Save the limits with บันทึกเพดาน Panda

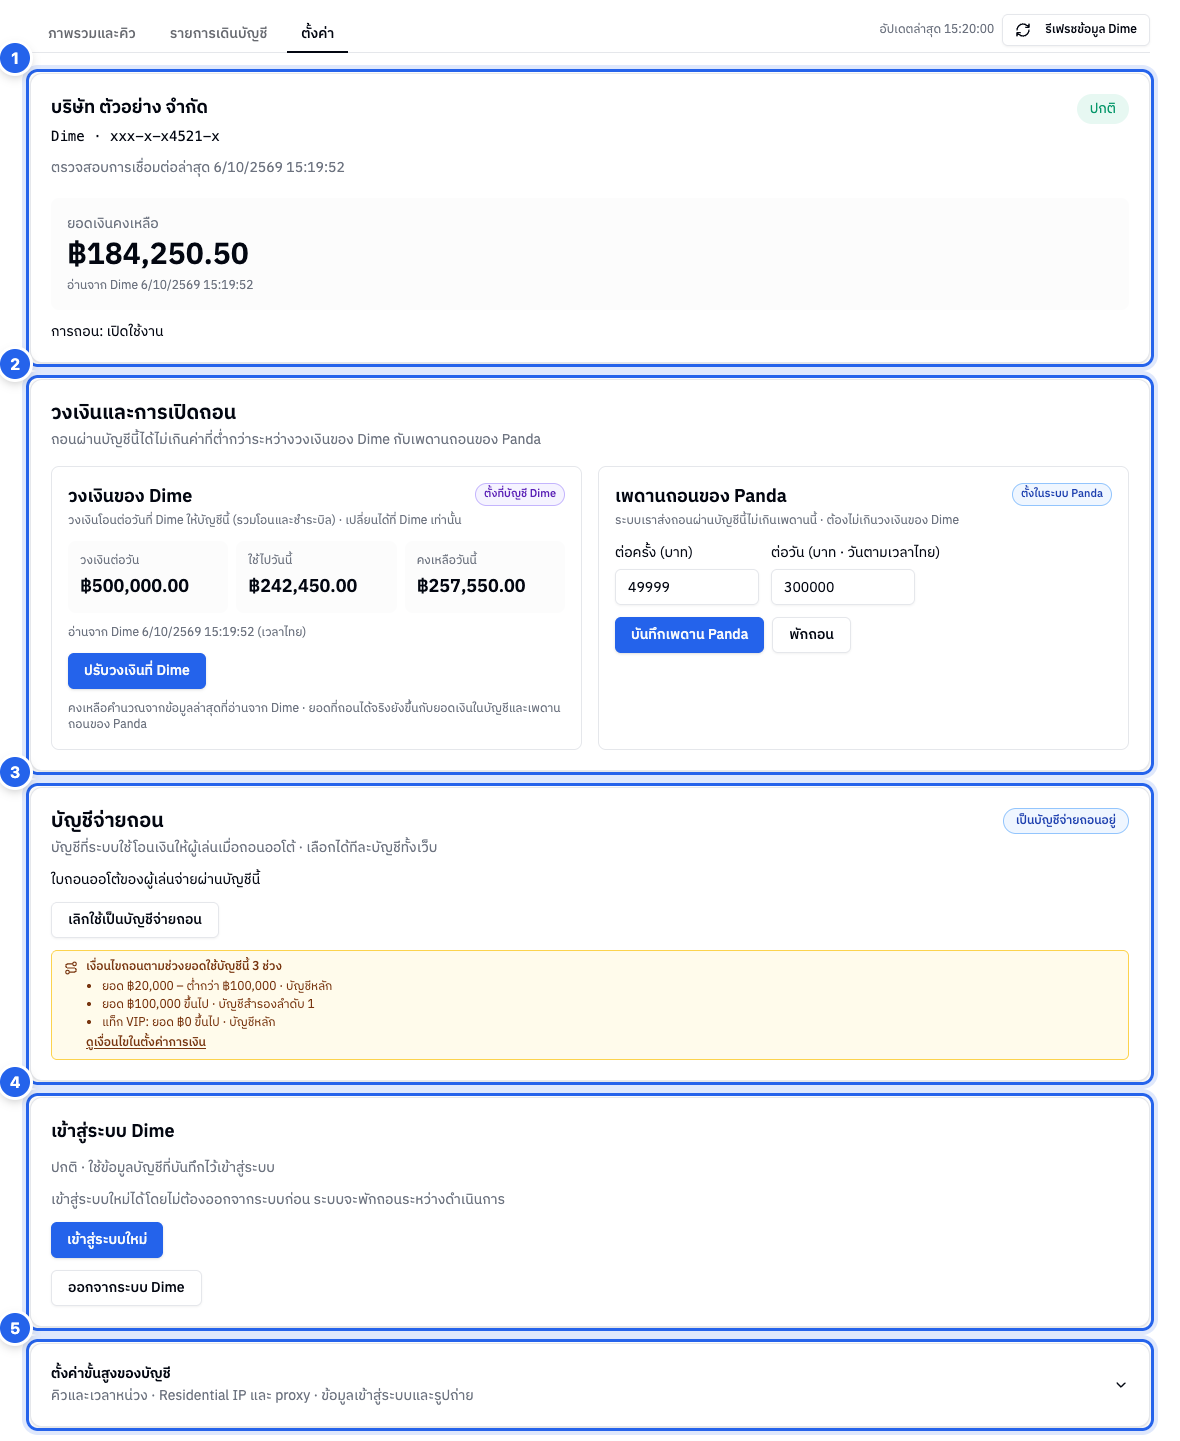[689, 635]
